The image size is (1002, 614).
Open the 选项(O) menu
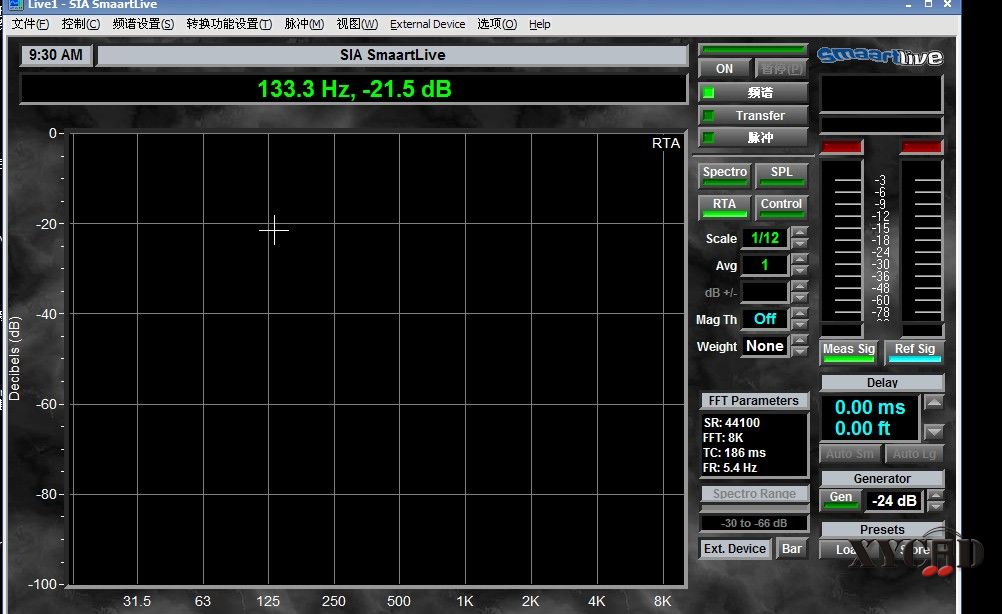tap(497, 24)
